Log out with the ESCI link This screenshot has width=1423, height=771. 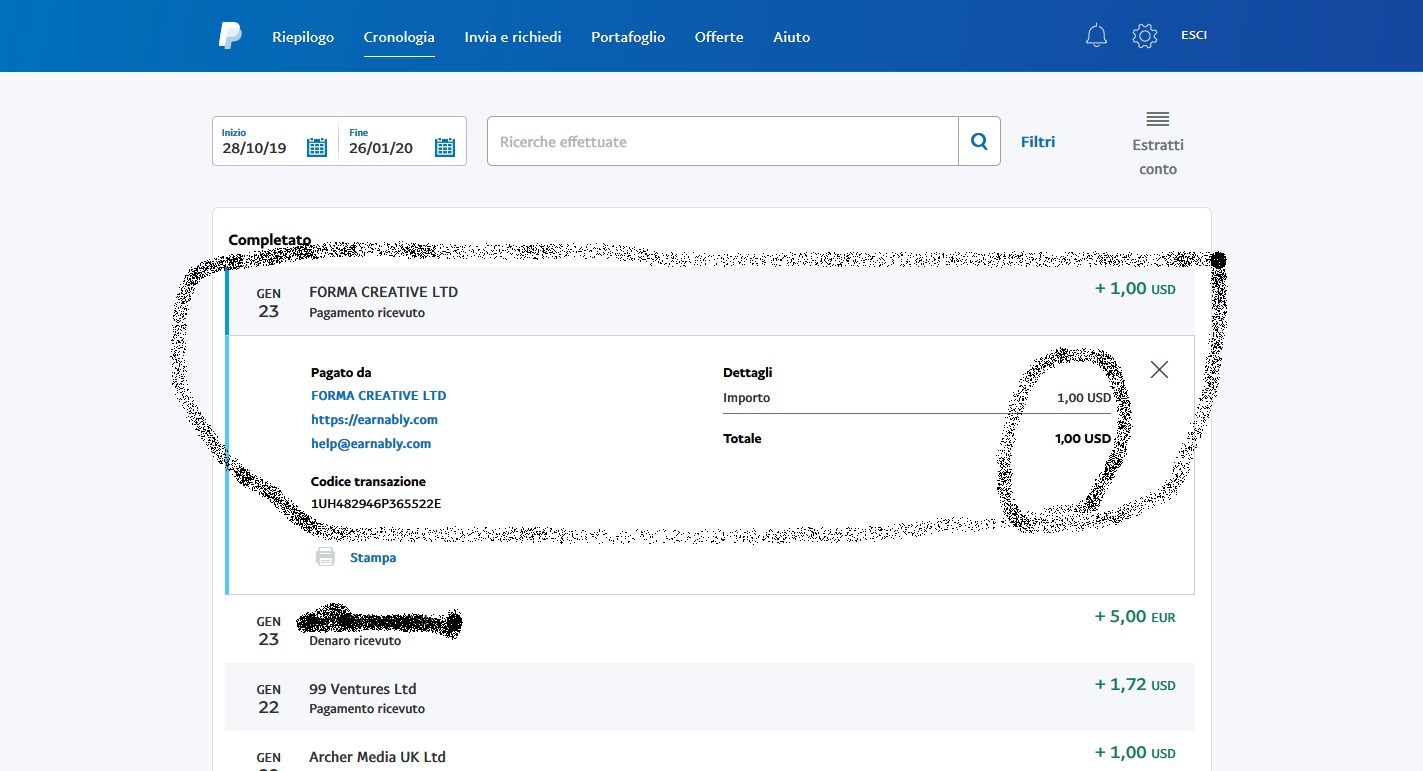[x=1194, y=35]
